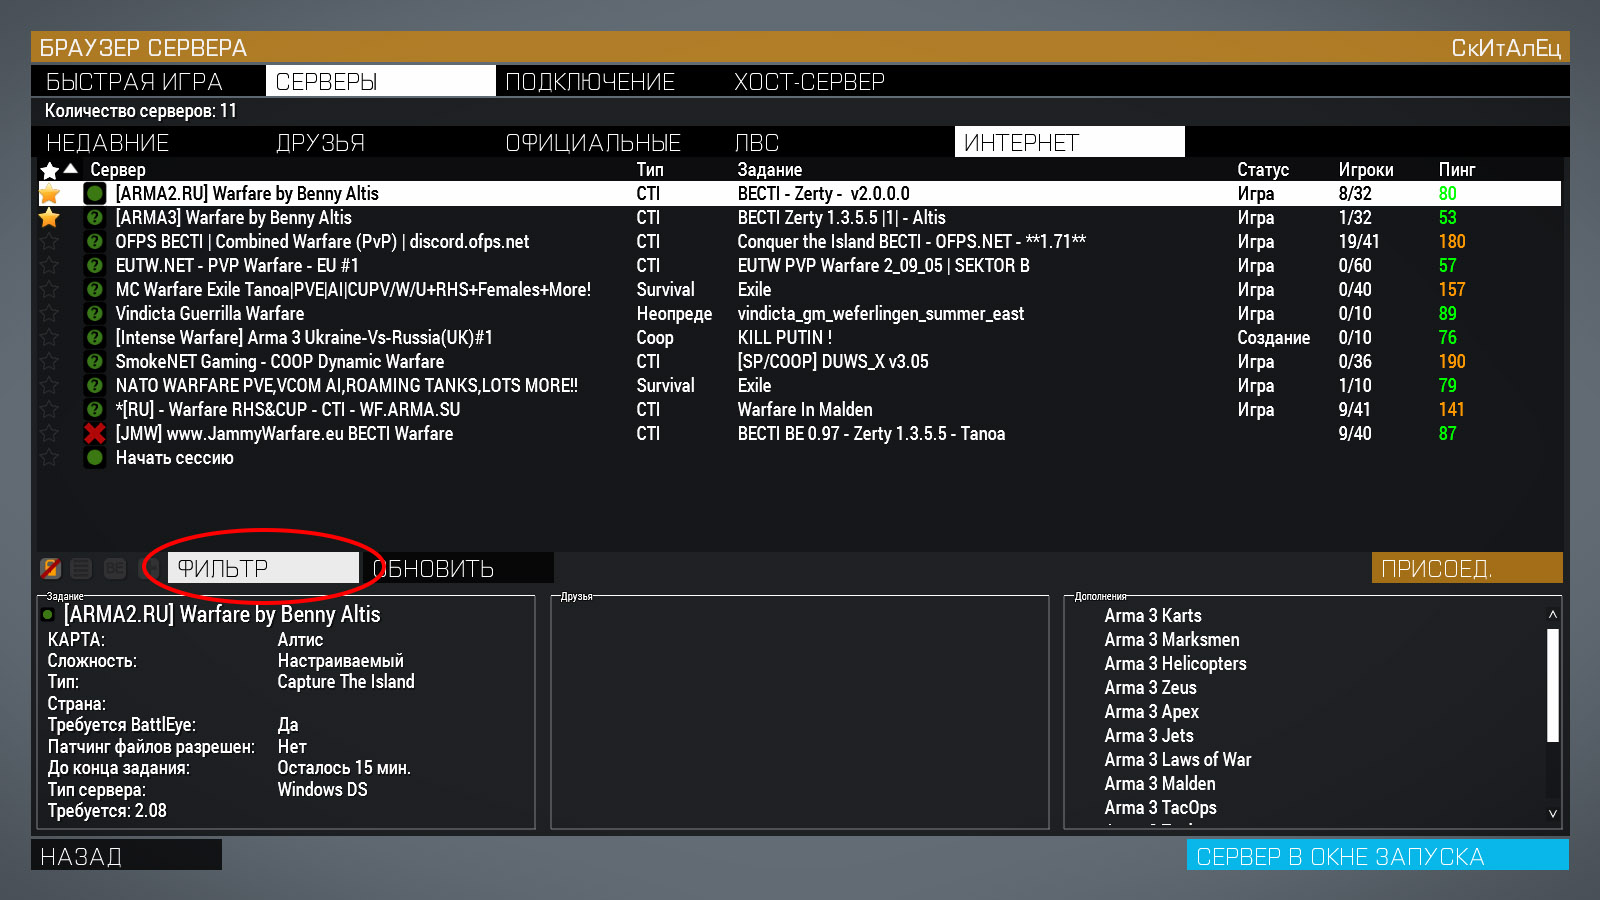Screen dimensions: 1600x900
Task: Select 'Arma 3 Helicopters' in Дополнения list
Action: 1175,664
